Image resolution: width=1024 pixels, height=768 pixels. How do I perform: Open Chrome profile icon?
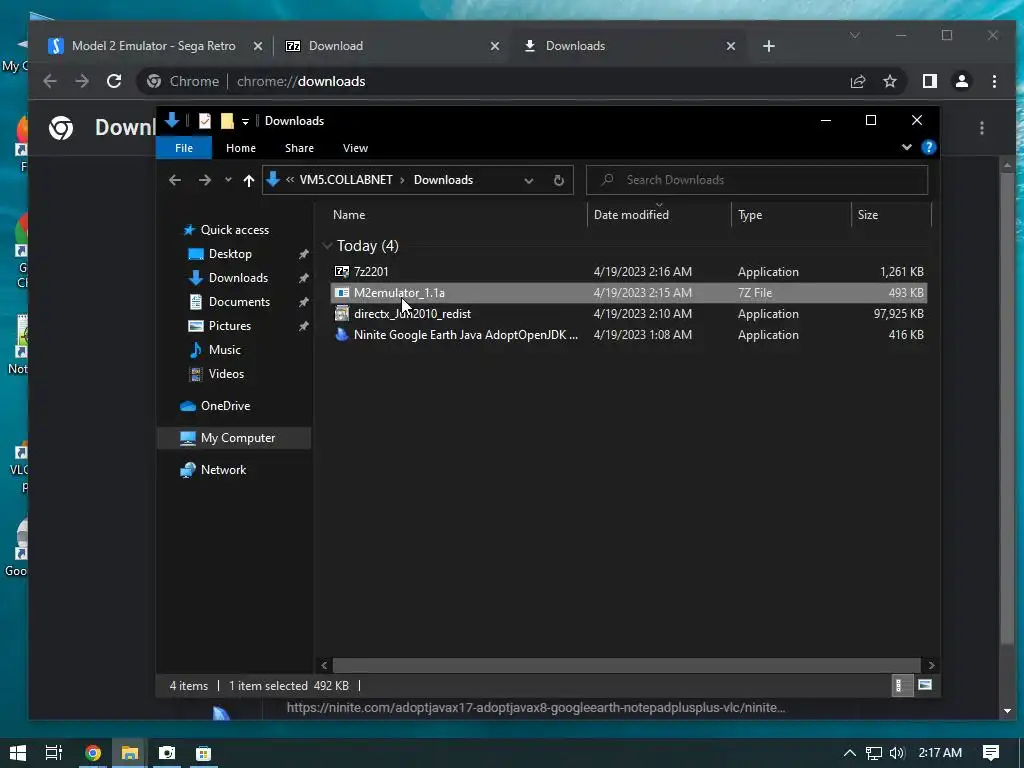pos(962,82)
